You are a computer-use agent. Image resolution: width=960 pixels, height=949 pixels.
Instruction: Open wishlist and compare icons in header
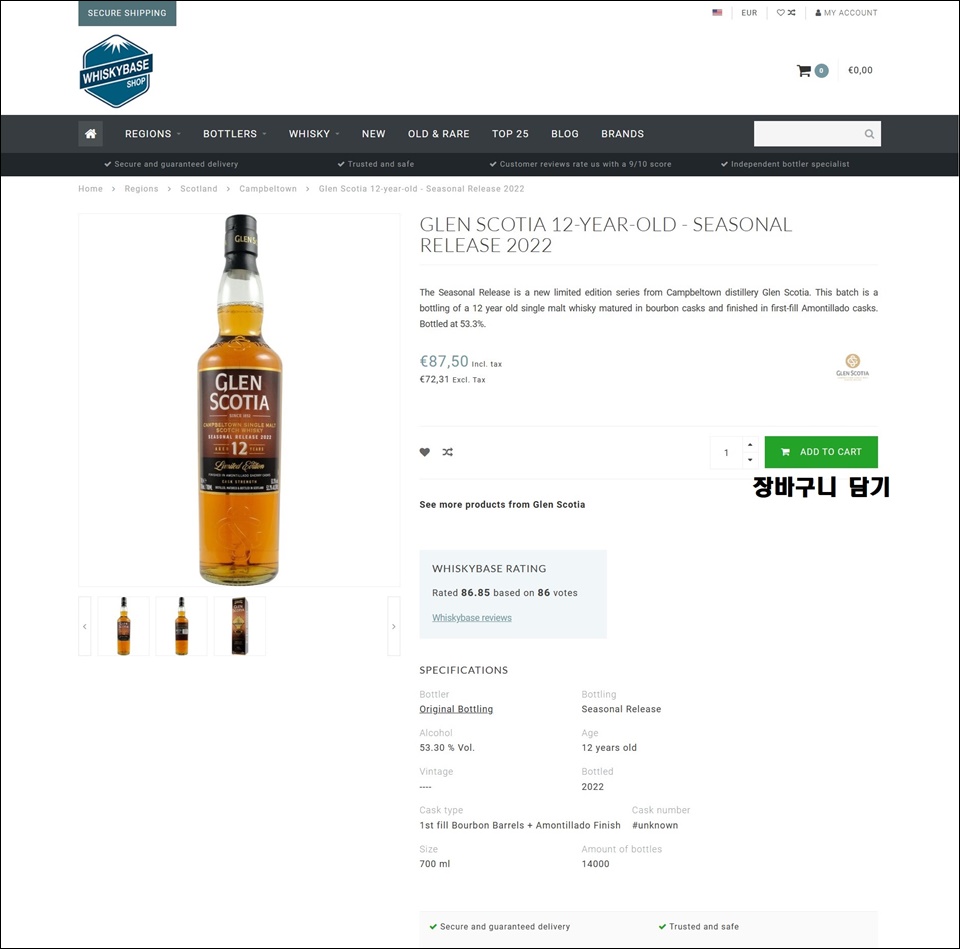(x=786, y=12)
